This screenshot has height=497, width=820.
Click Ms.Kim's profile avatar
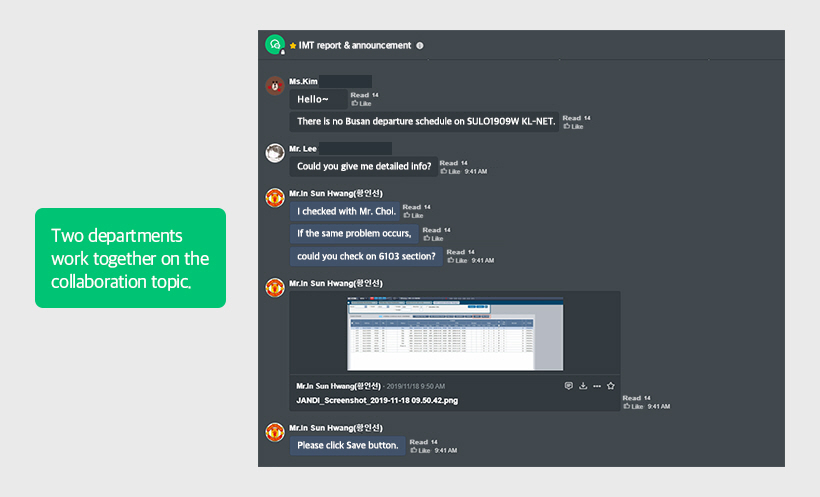pyautogui.click(x=275, y=85)
